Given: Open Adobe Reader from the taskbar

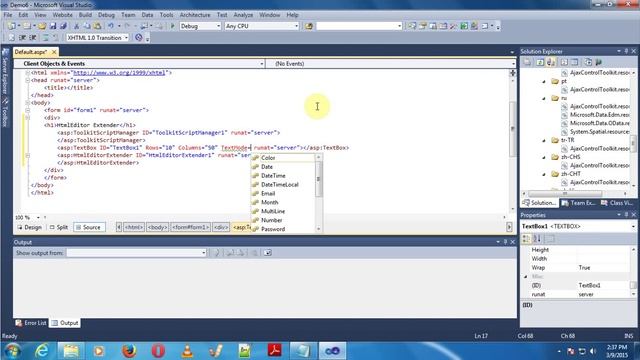Looking at the screenshot, I should (274, 350).
